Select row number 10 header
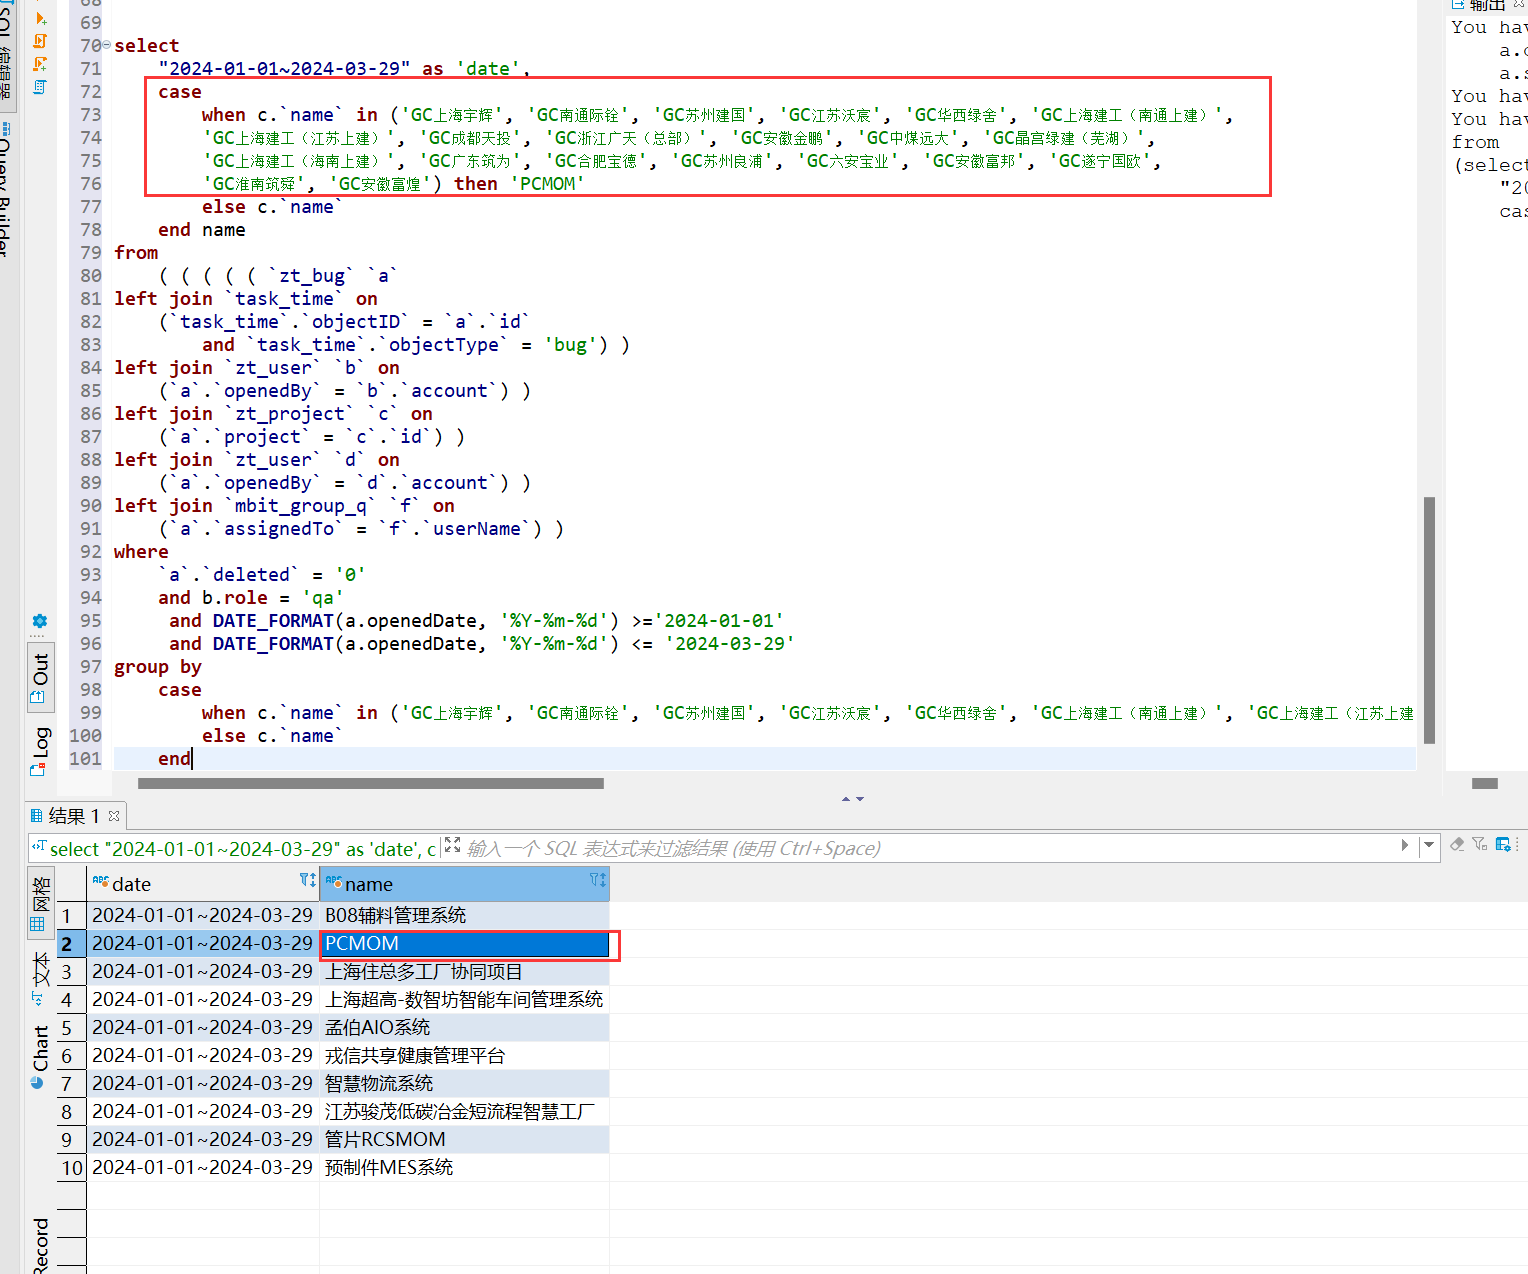This screenshot has width=1528, height=1274. coord(71,1168)
